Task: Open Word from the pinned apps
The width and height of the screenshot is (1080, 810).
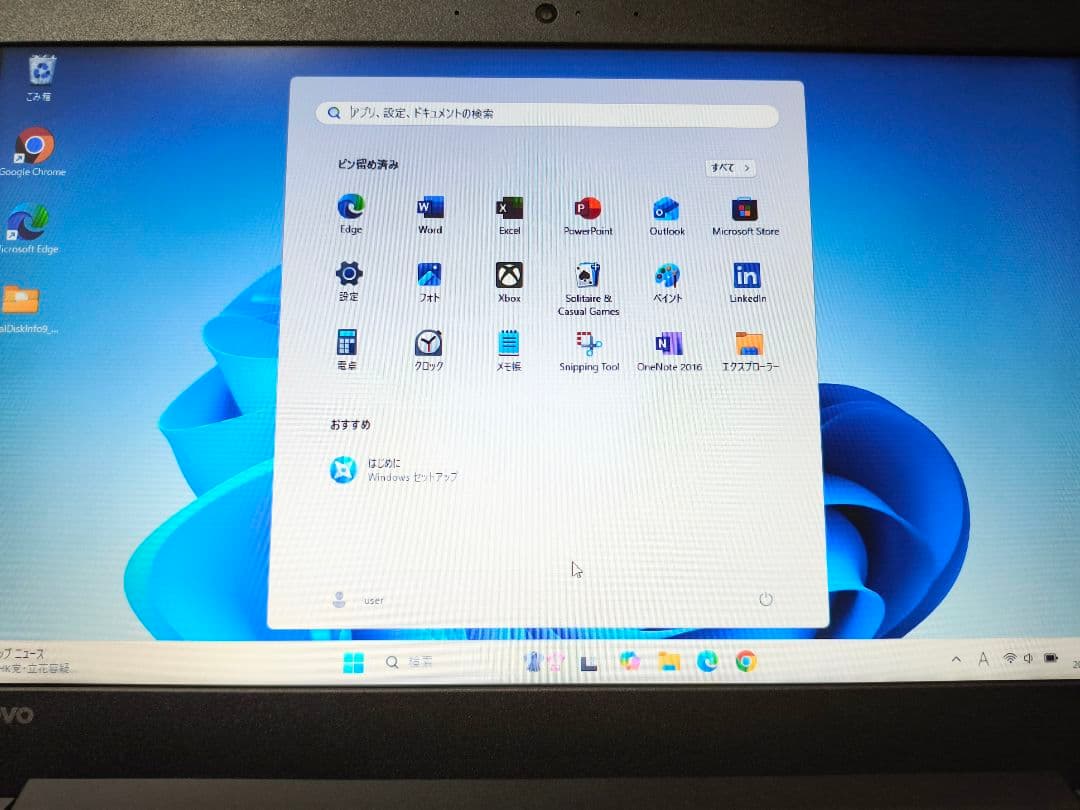Action: click(x=429, y=208)
